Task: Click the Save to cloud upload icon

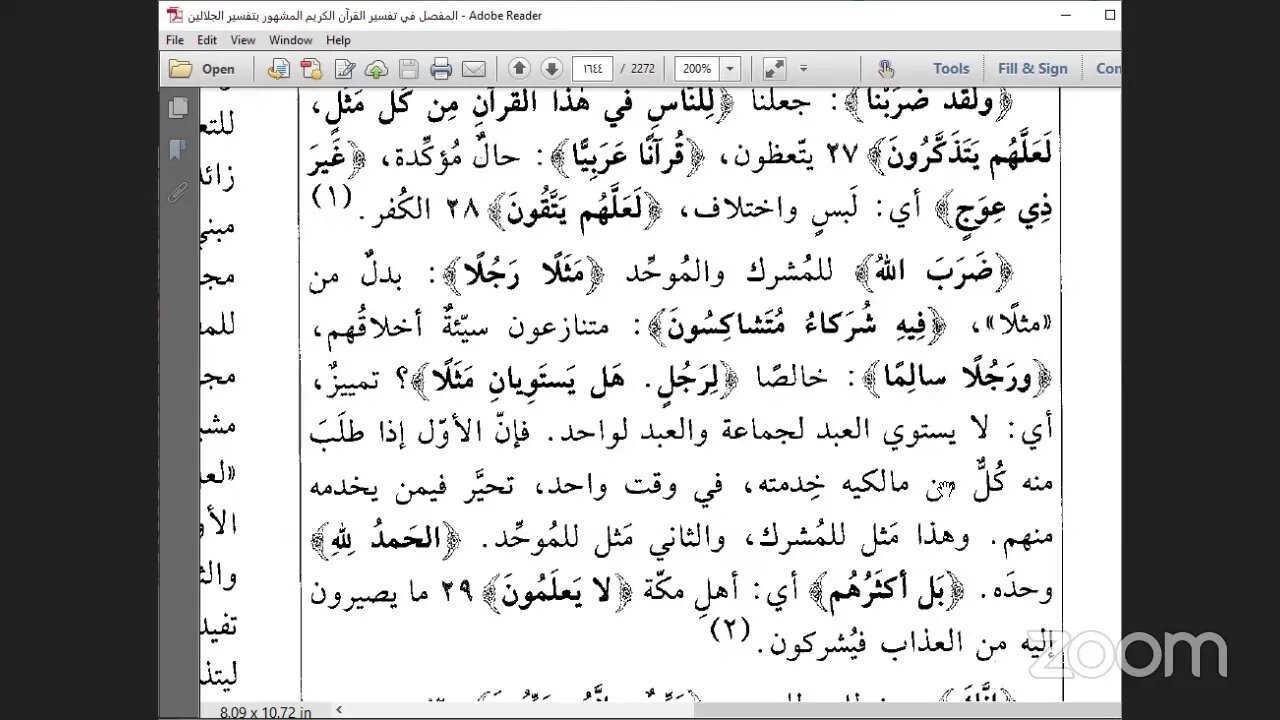Action: [376, 69]
